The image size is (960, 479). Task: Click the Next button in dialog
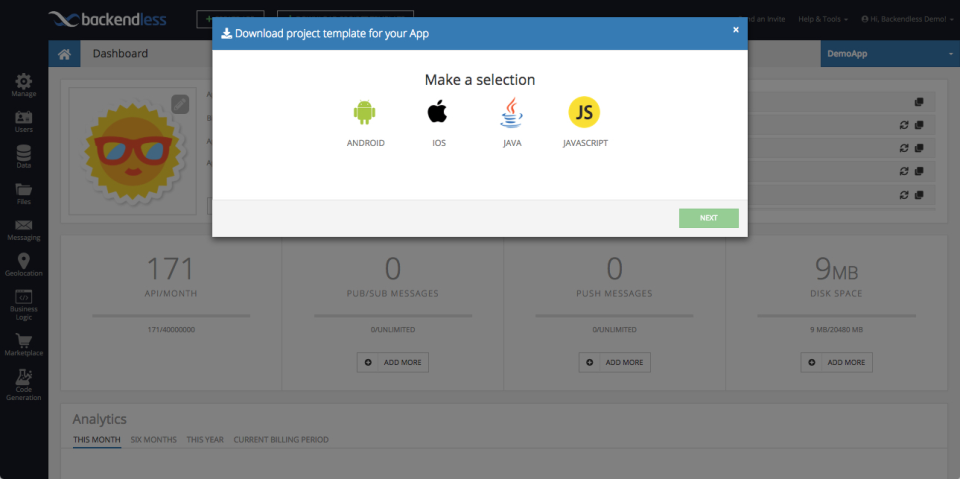[x=708, y=217]
